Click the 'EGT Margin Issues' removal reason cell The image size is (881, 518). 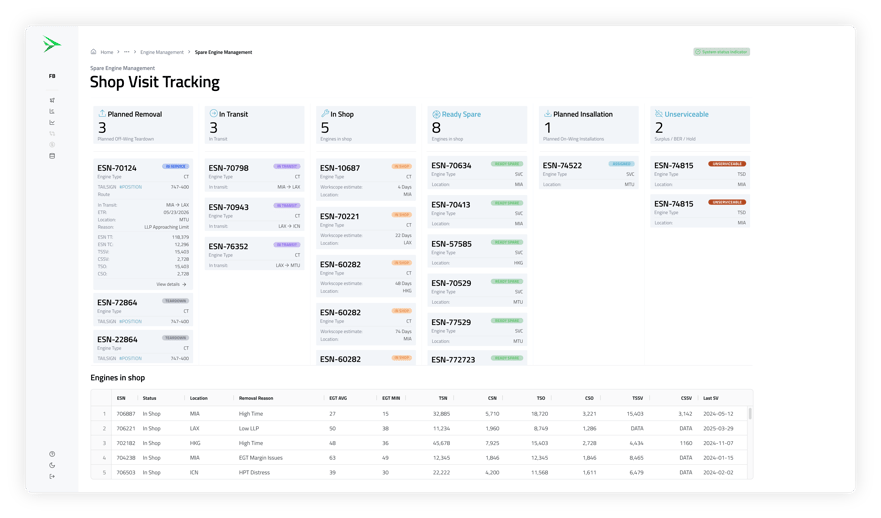point(260,458)
